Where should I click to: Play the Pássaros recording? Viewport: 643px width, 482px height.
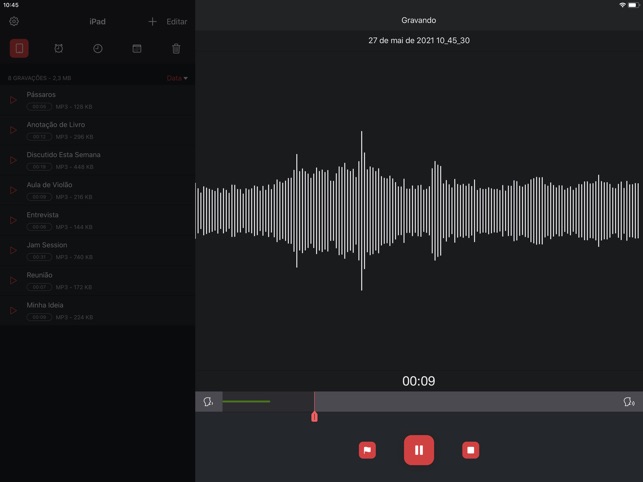pyautogui.click(x=13, y=100)
